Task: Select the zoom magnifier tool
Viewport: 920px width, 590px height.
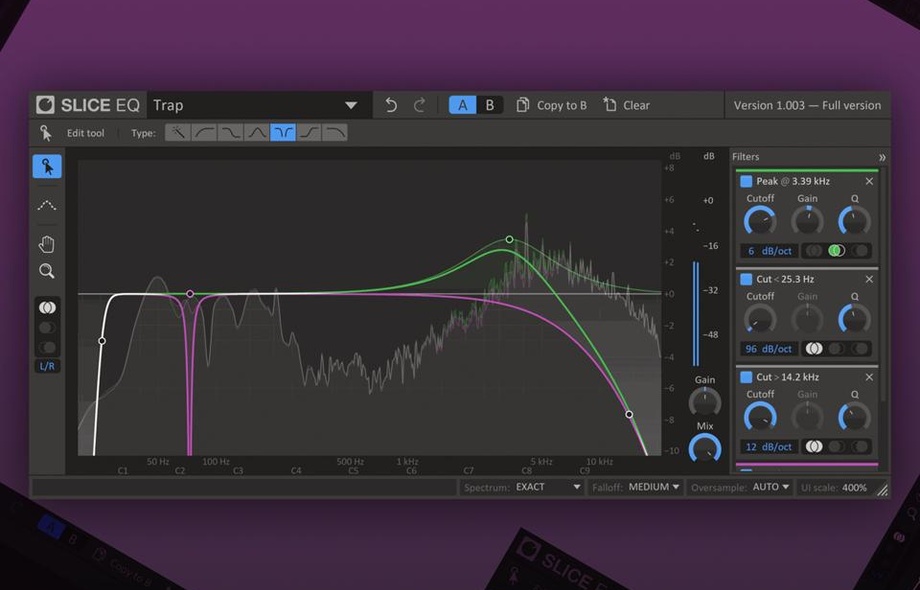Action: click(x=47, y=270)
